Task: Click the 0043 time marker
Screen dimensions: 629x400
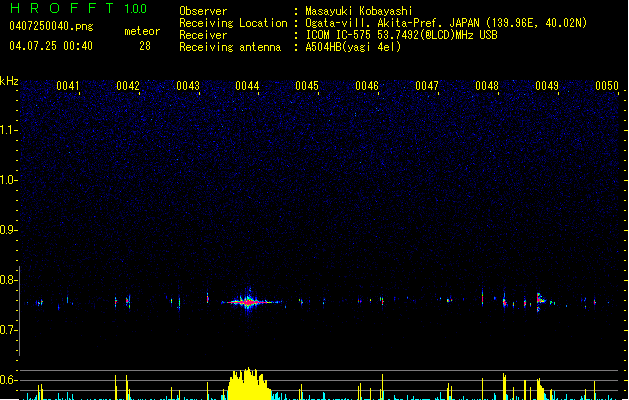Action: click(x=188, y=86)
